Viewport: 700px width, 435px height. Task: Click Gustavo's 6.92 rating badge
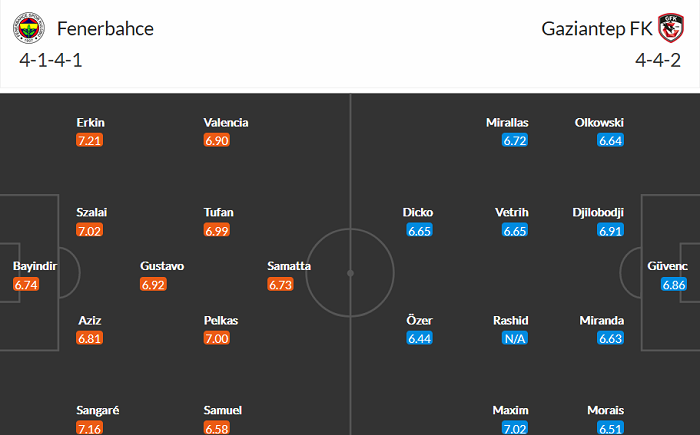tap(154, 285)
